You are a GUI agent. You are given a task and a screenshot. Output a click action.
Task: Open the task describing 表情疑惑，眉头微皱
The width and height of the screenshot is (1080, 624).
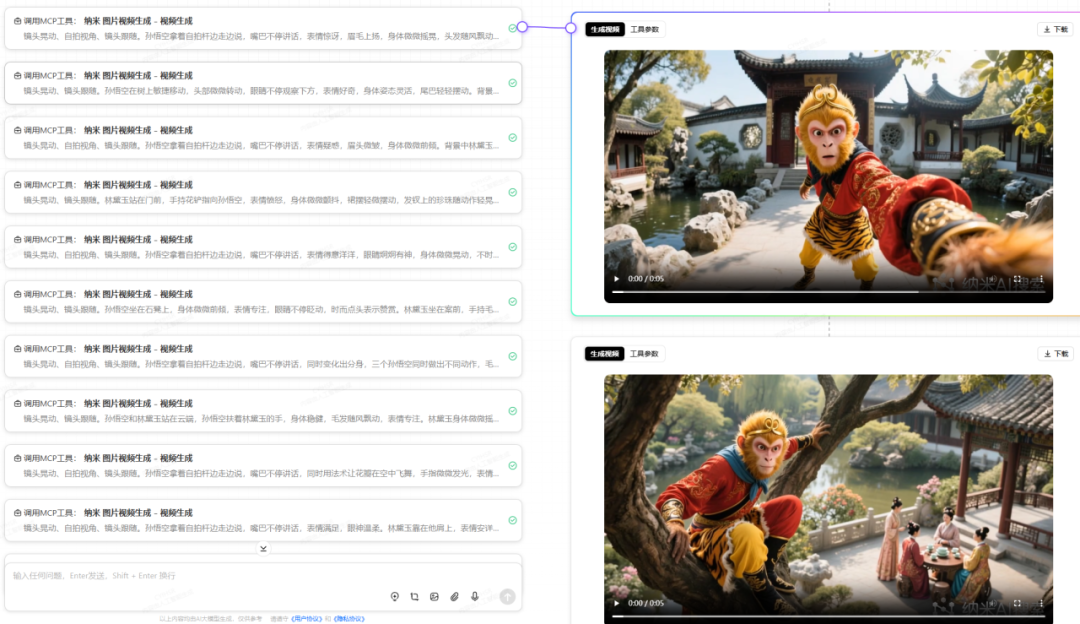pos(263,138)
